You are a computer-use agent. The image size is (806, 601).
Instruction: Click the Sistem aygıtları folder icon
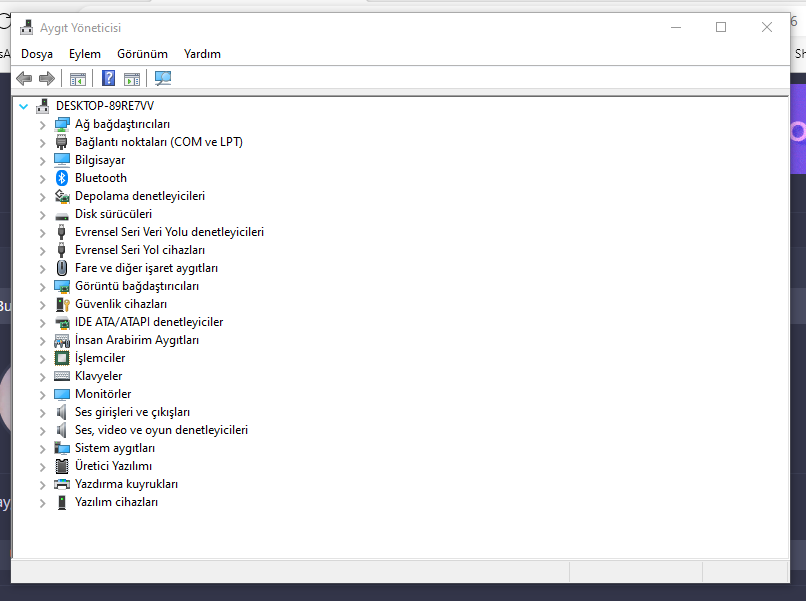tap(62, 448)
